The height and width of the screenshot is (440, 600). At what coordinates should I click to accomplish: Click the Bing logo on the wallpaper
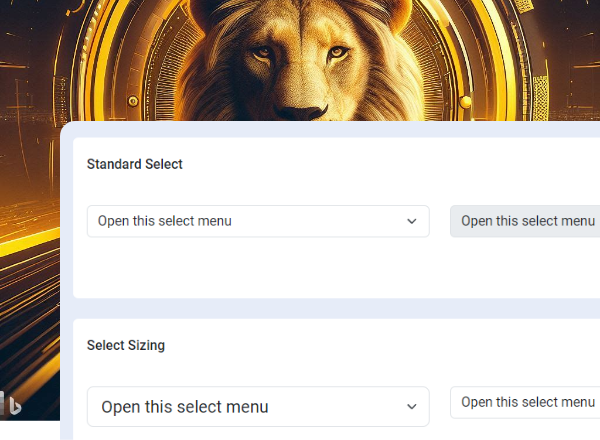(x=15, y=405)
